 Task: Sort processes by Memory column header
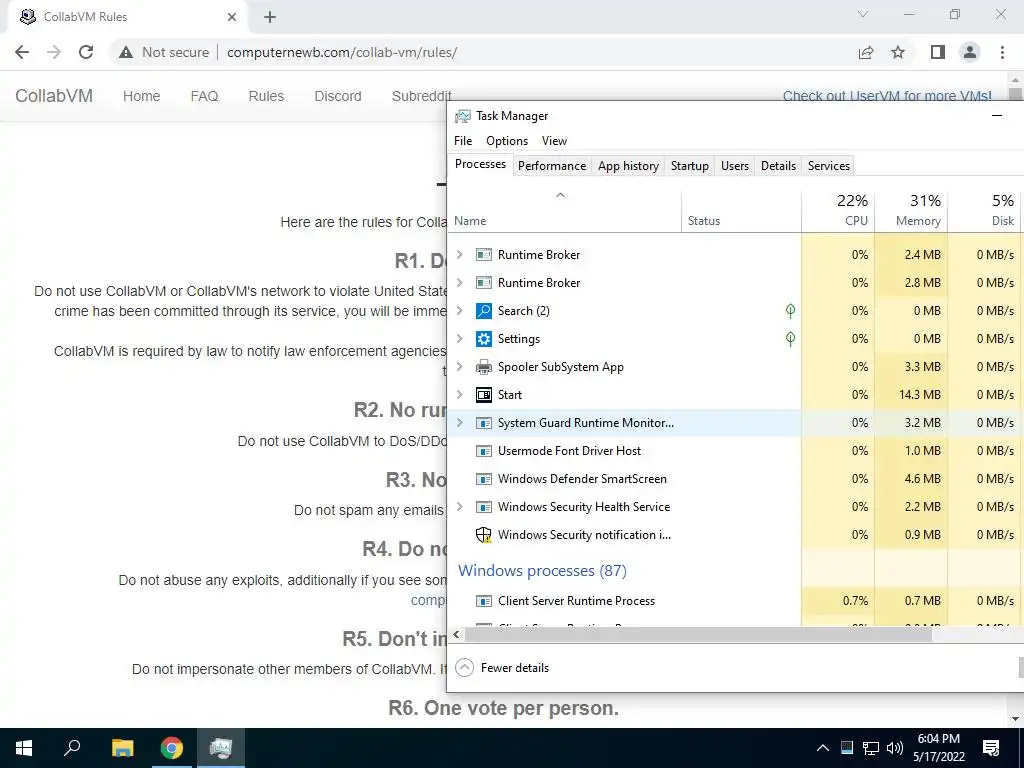click(x=911, y=210)
